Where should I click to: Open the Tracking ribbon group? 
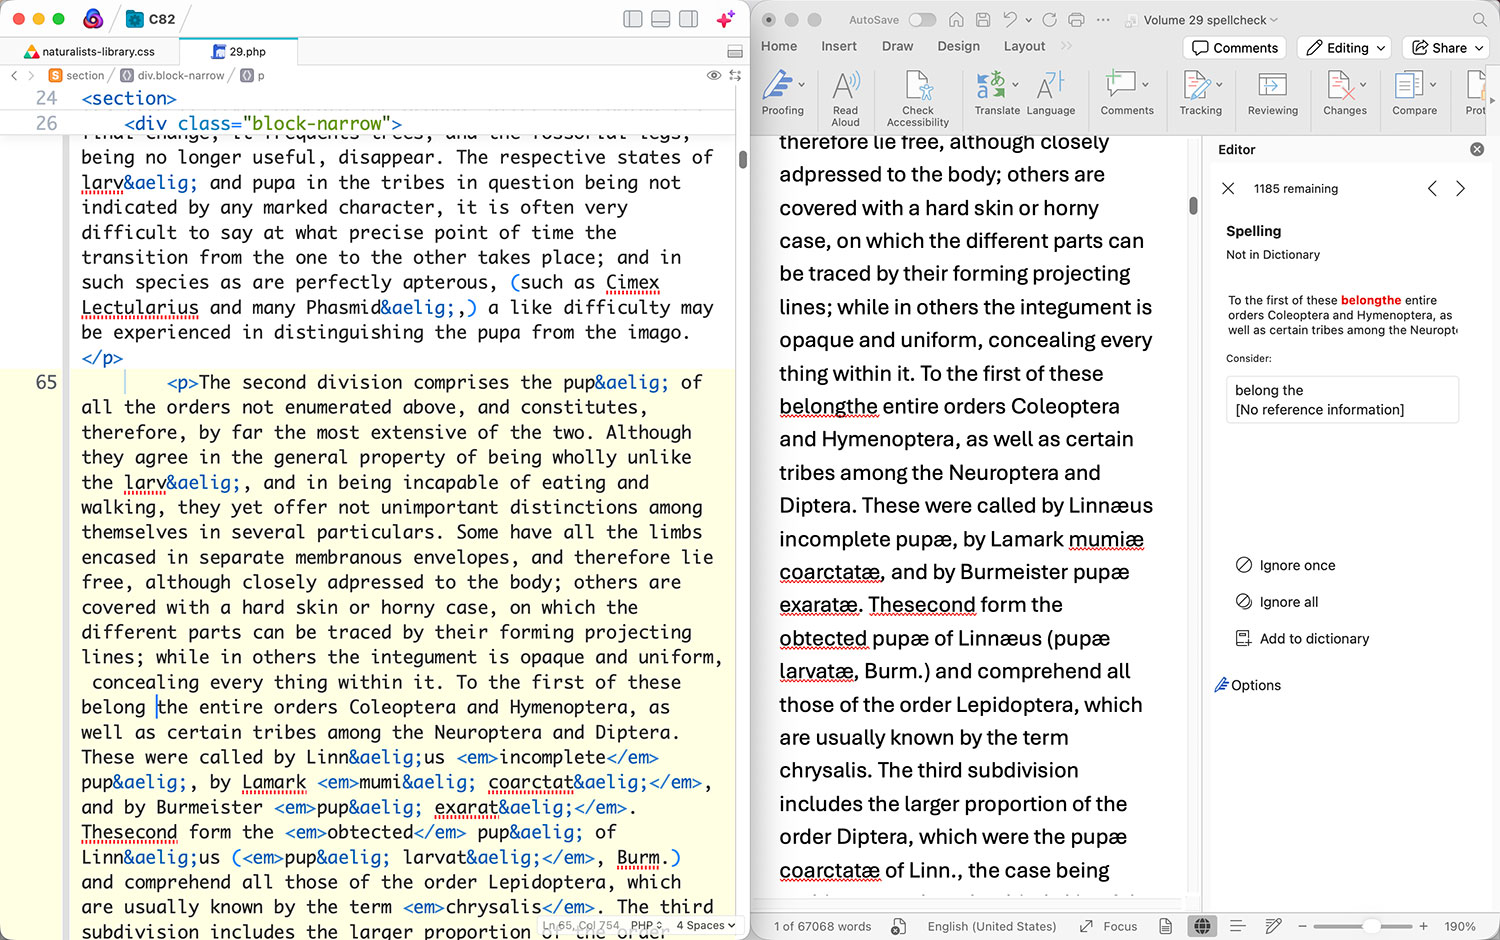1200,94
